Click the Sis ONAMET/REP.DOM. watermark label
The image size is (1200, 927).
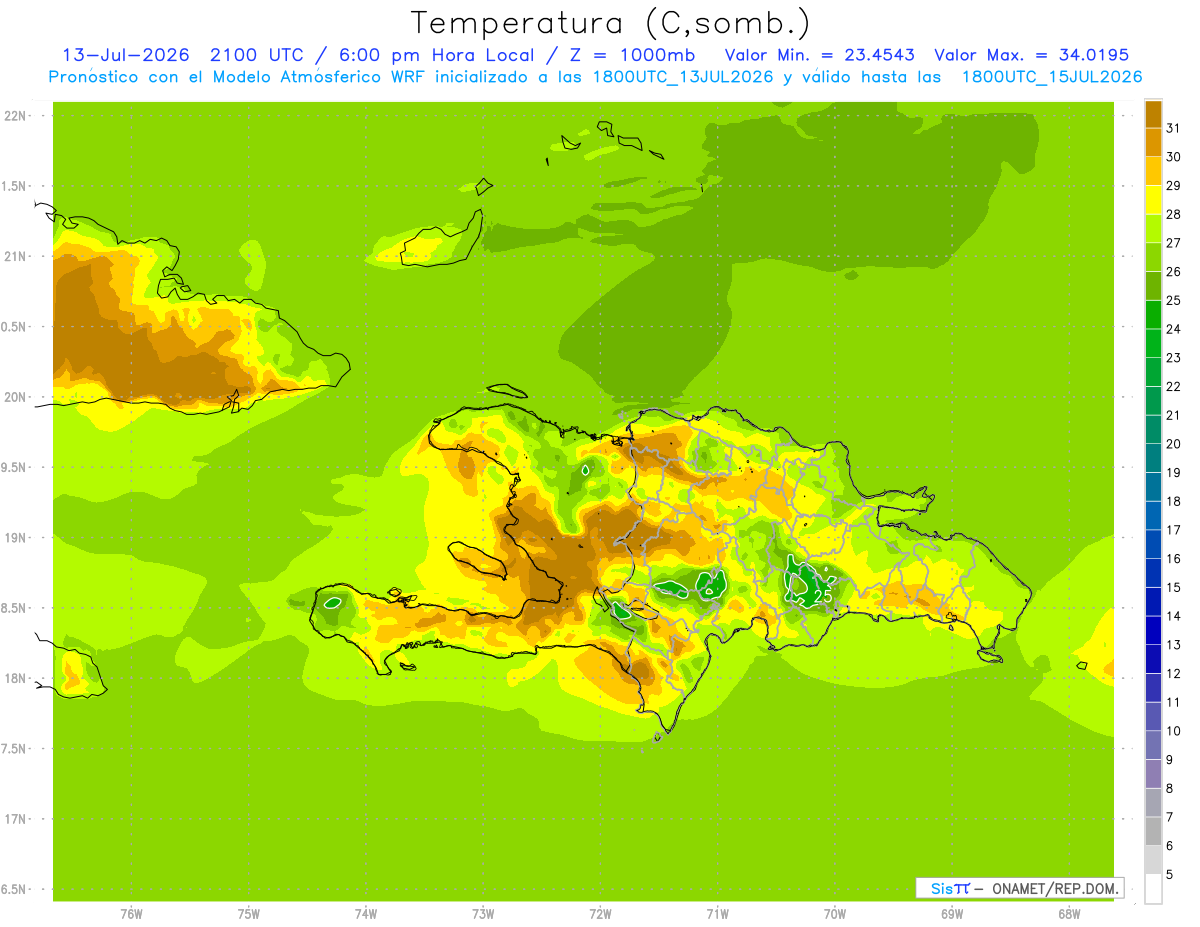tap(1019, 888)
